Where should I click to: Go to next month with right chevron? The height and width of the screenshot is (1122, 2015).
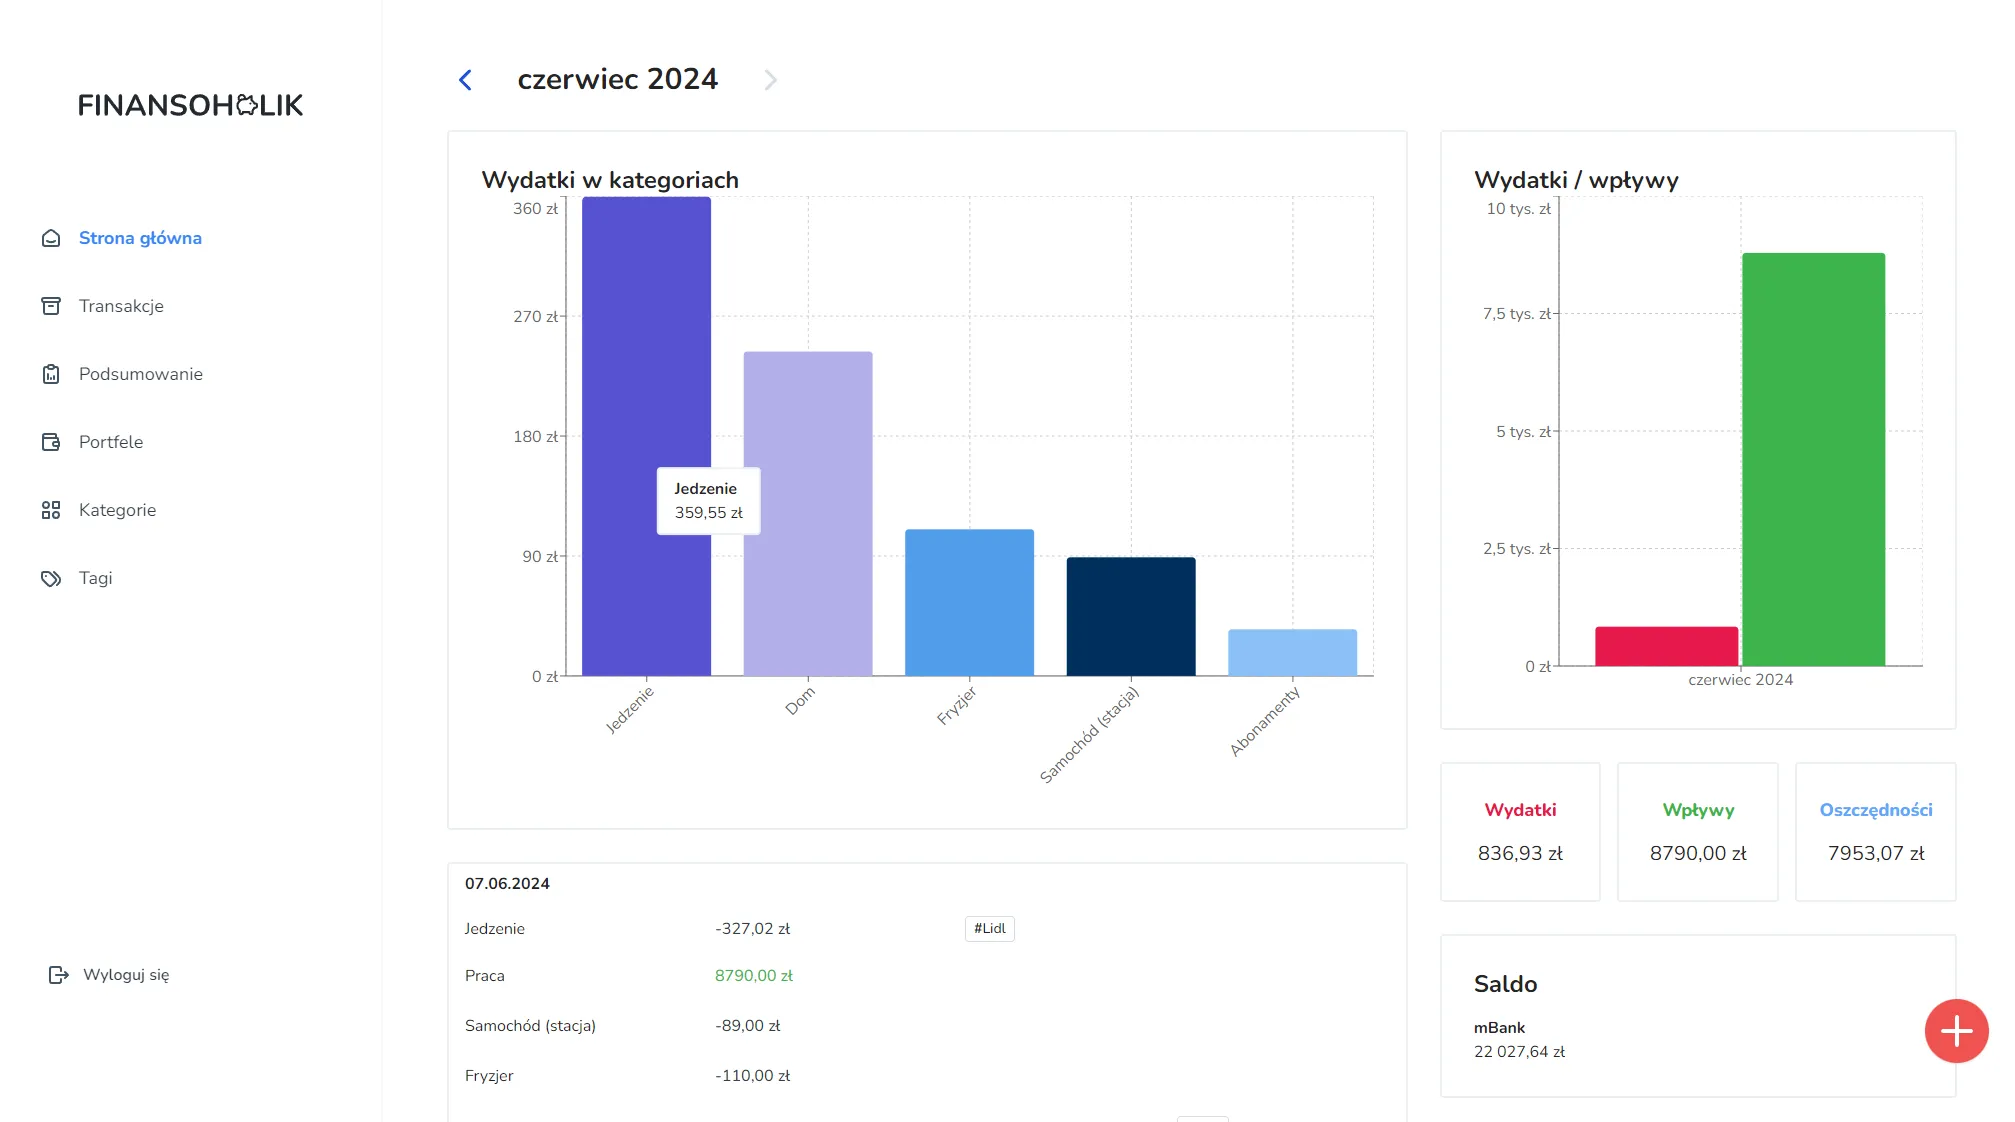(x=770, y=80)
